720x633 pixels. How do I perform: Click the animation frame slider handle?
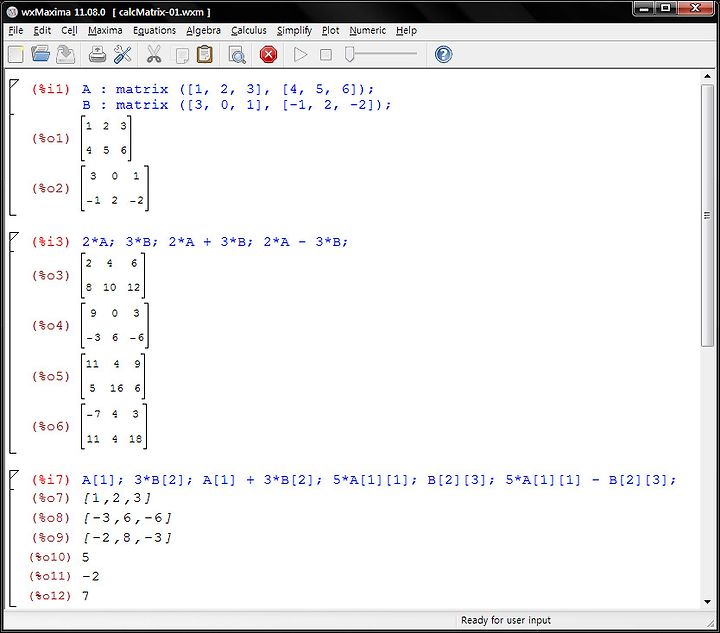click(349, 54)
